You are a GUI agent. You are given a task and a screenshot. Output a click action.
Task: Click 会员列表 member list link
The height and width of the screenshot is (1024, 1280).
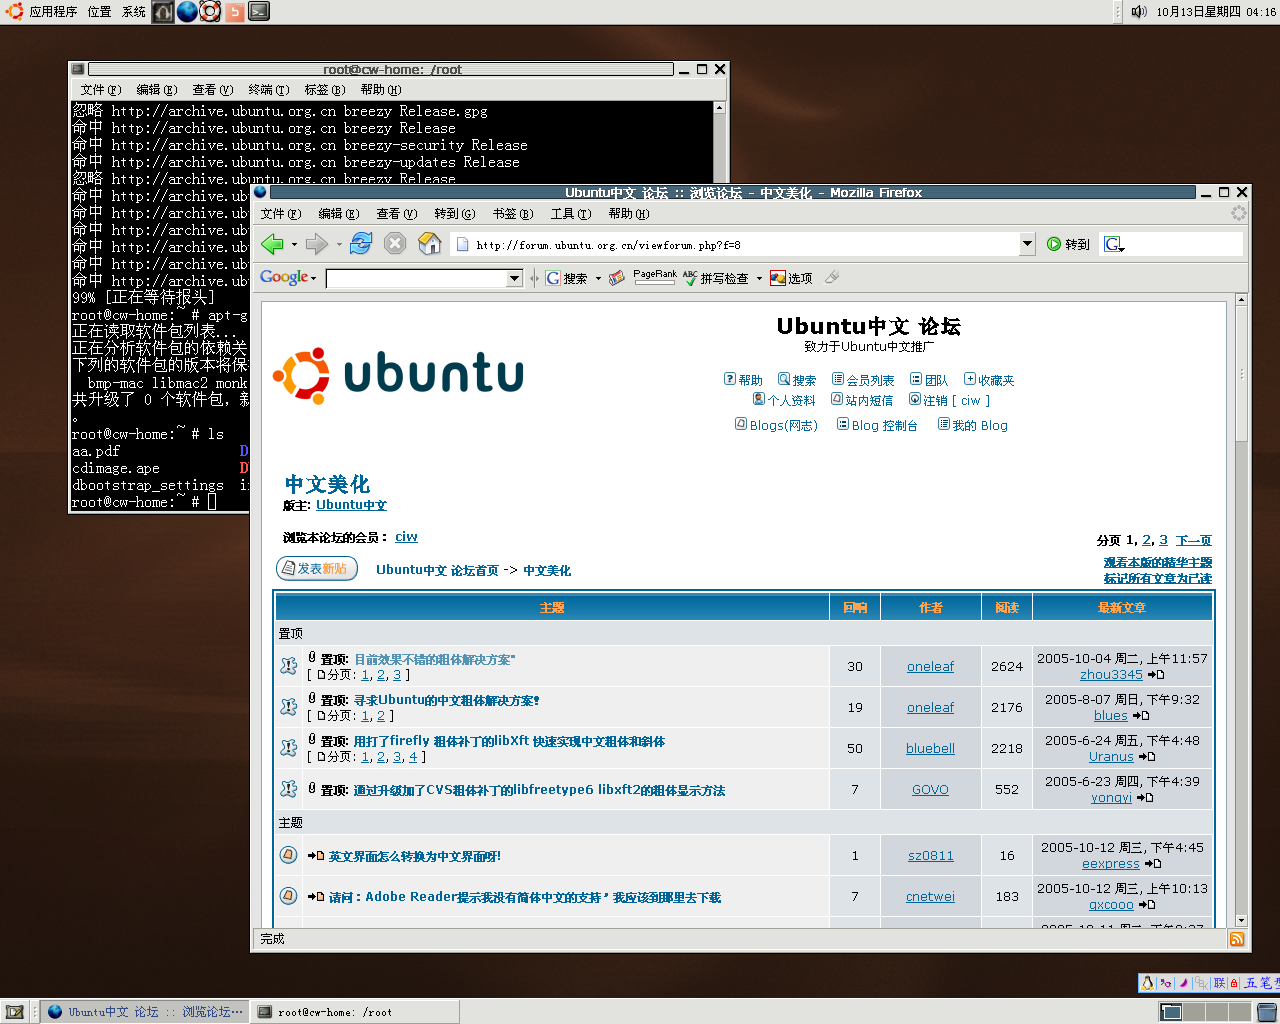[x=863, y=380]
